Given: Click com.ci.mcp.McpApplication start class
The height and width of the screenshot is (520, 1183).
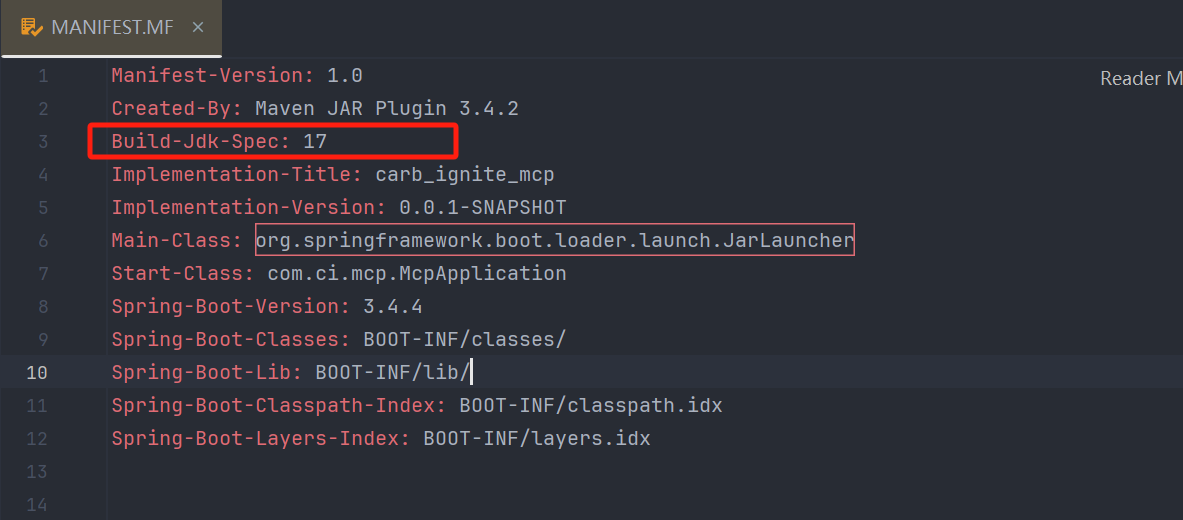Looking at the screenshot, I should tap(416, 274).
